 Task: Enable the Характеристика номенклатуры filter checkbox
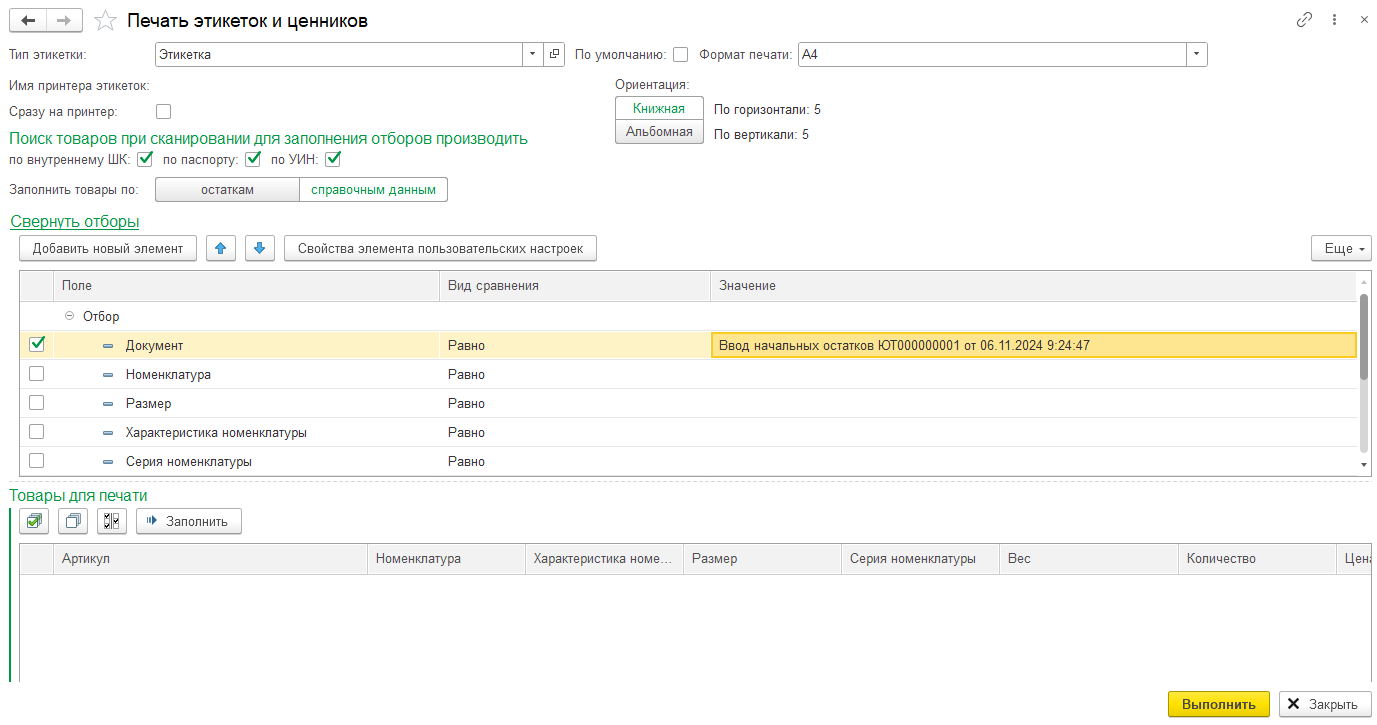point(37,432)
